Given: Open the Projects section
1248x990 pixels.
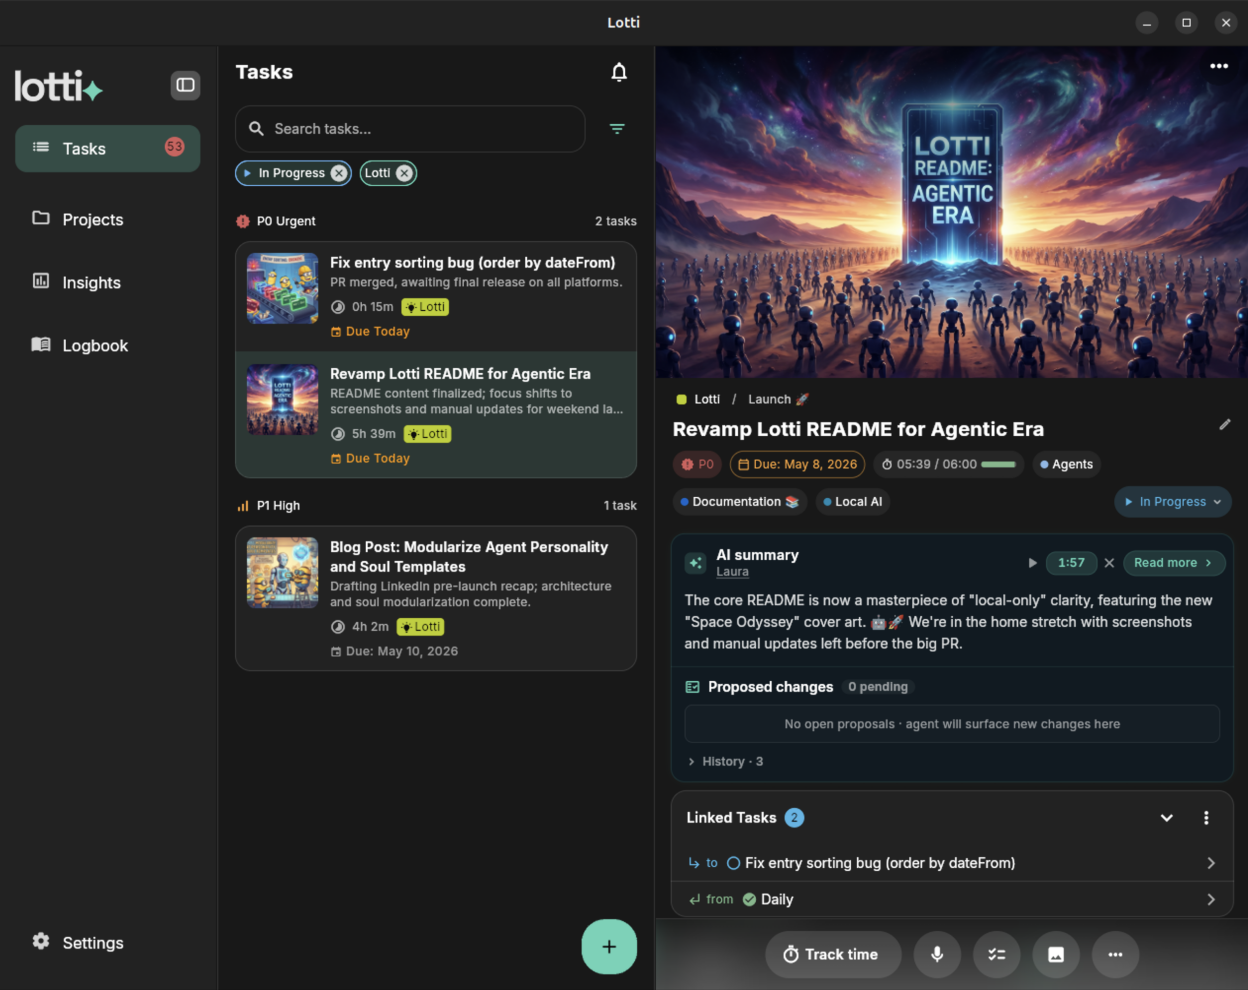Looking at the screenshot, I should pos(108,219).
